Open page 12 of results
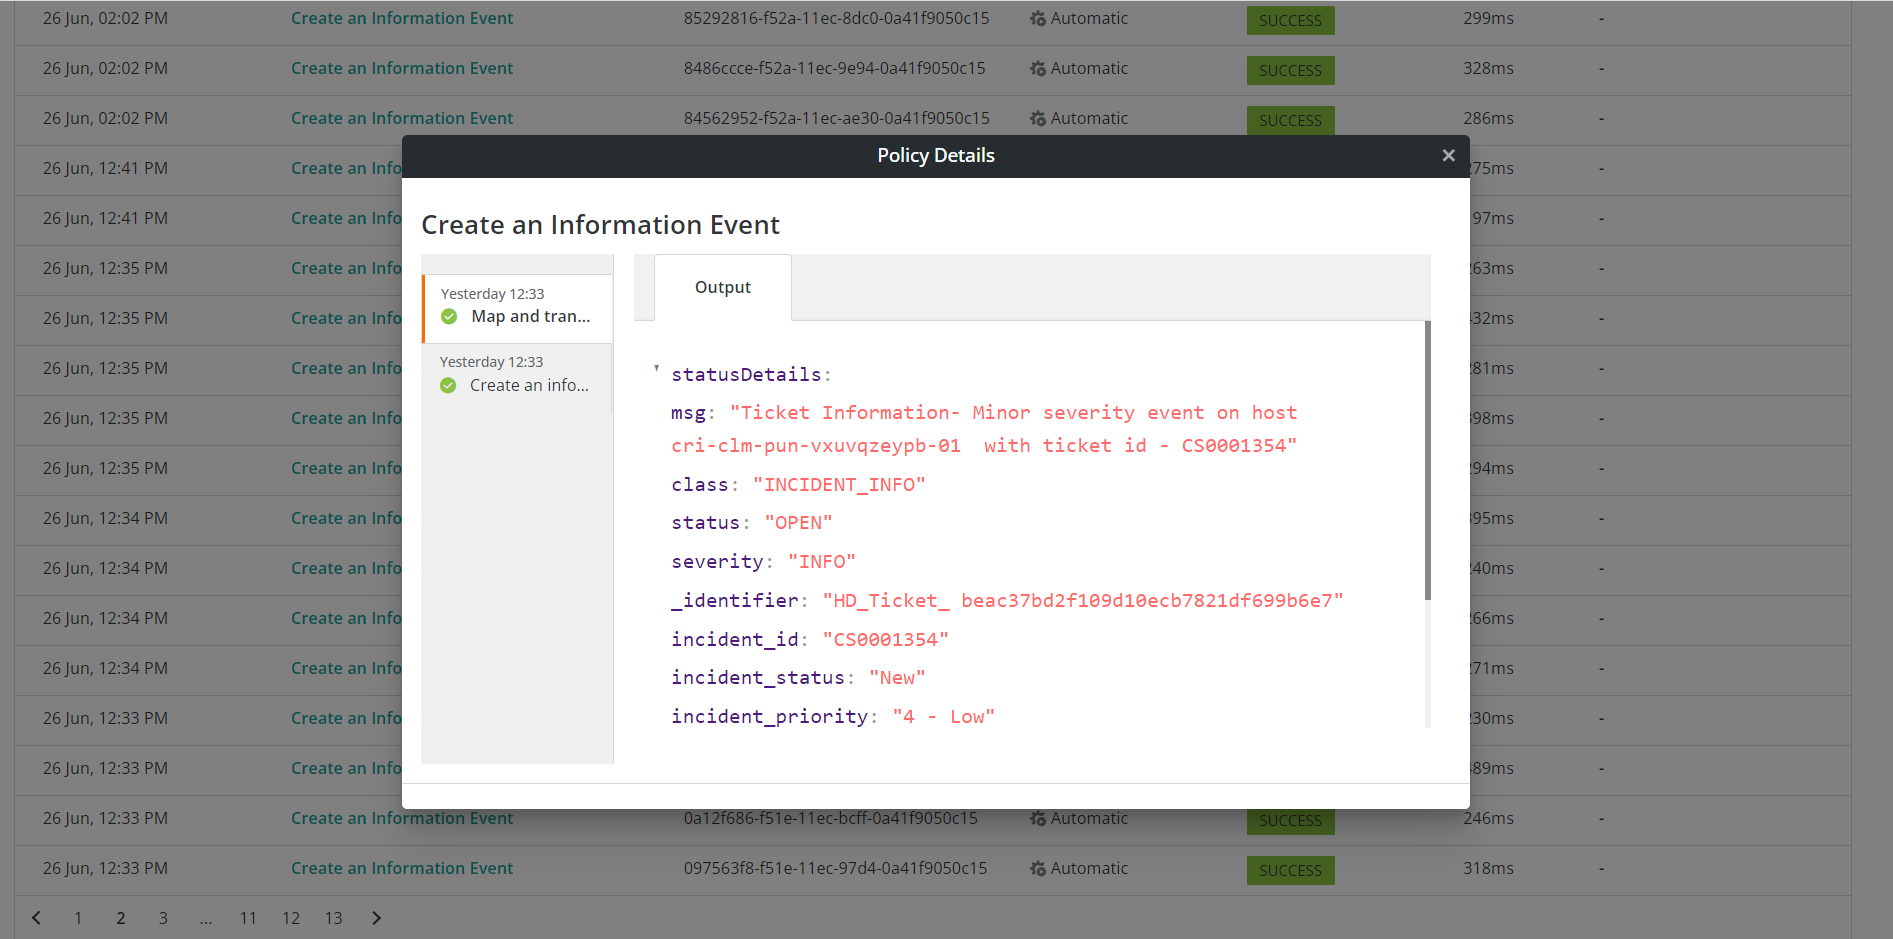The width and height of the screenshot is (1893, 939). pyautogui.click(x=291, y=918)
